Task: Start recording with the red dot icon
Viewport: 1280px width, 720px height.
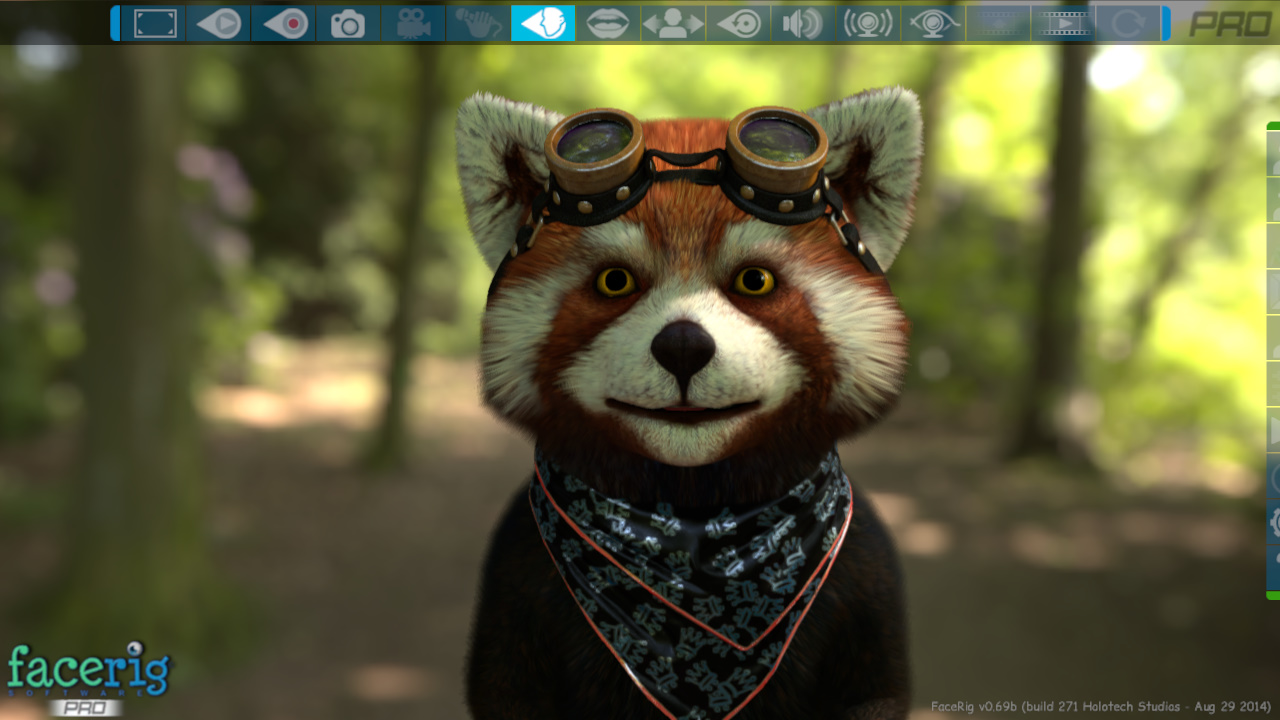Action: pos(284,23)
